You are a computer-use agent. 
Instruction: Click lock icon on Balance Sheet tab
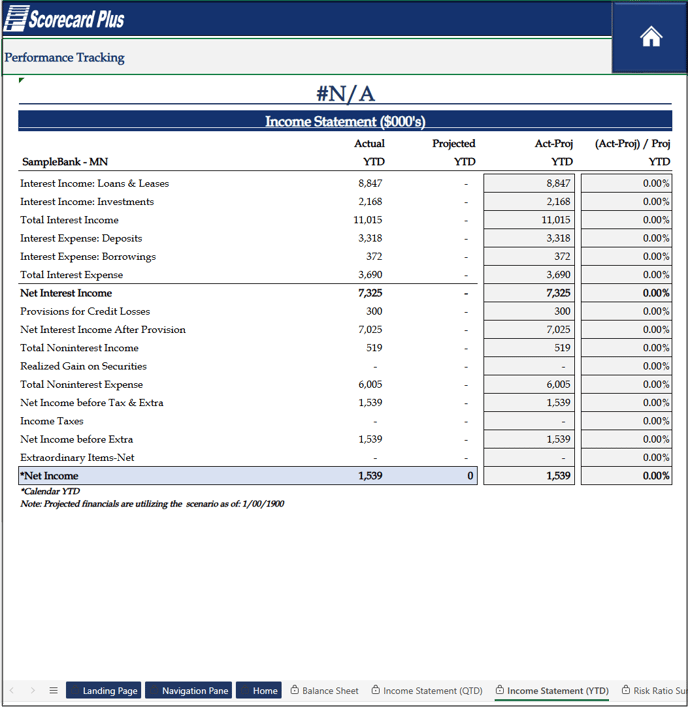(x=294, y=689)
